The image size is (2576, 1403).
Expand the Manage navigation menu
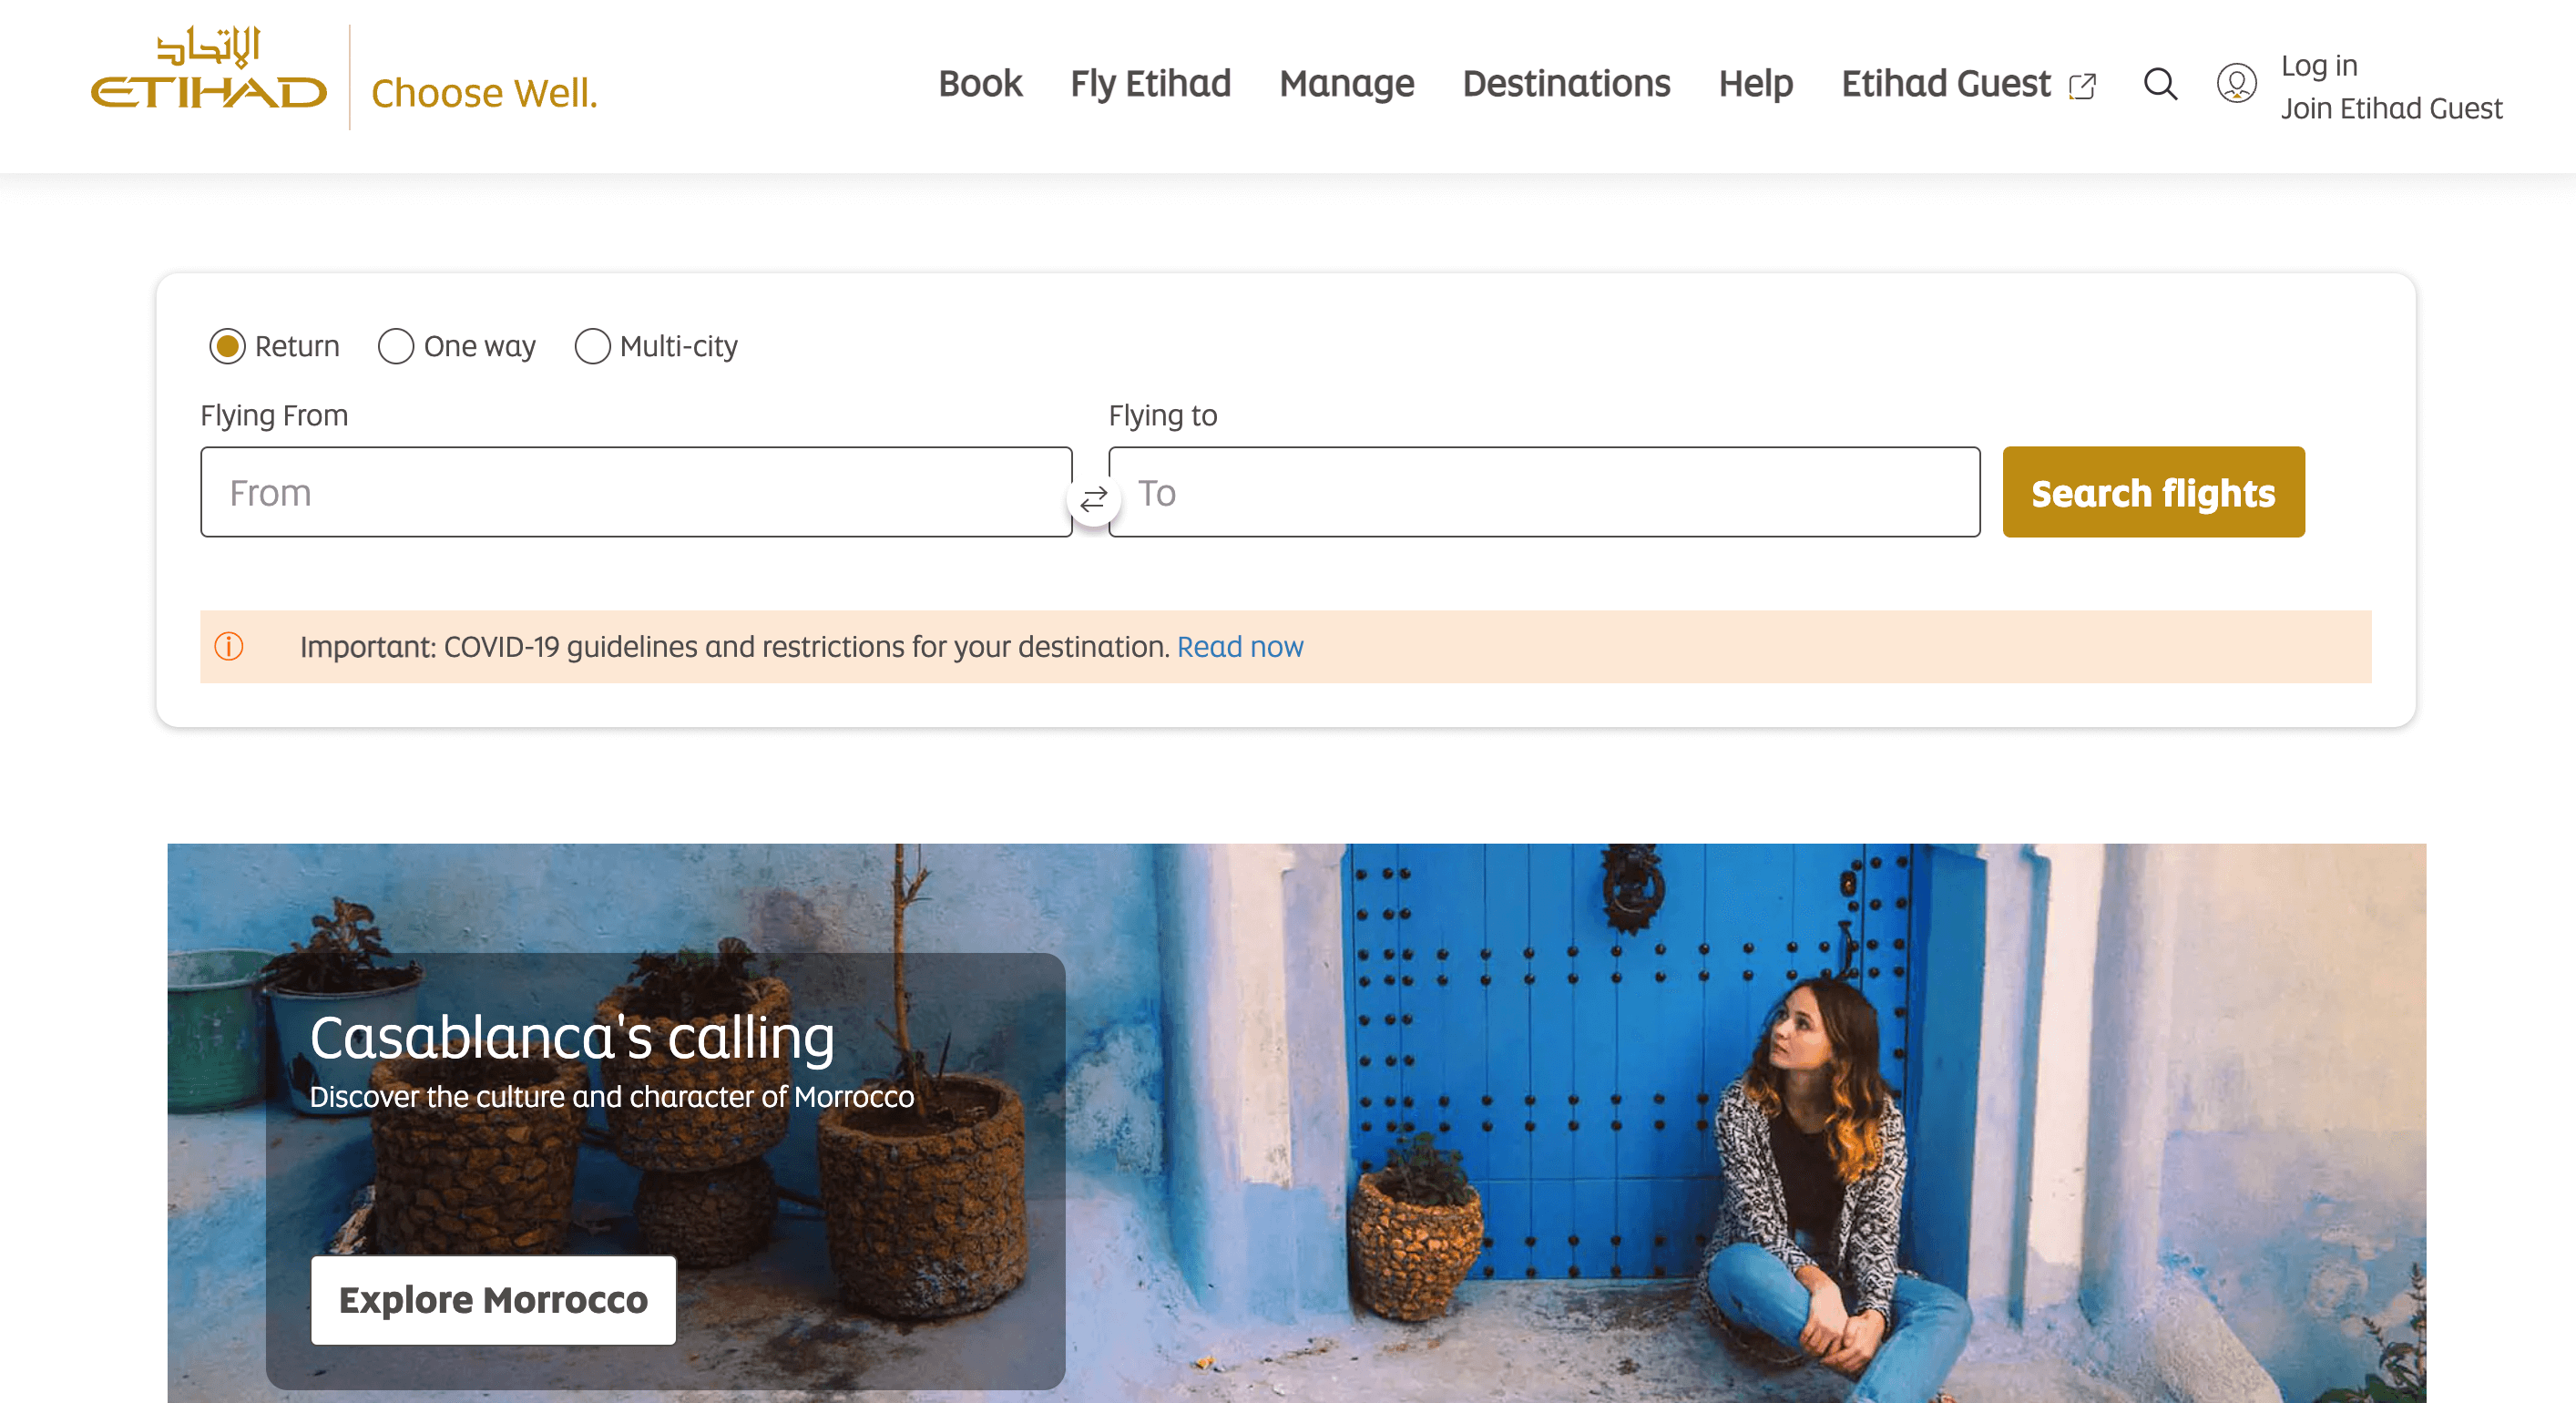pos(1346,84)
